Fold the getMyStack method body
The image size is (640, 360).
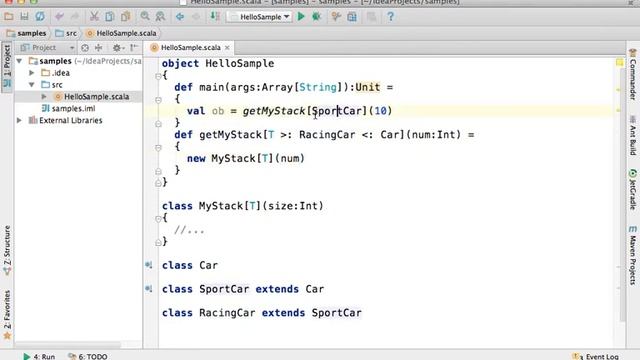tap(158, 147)
